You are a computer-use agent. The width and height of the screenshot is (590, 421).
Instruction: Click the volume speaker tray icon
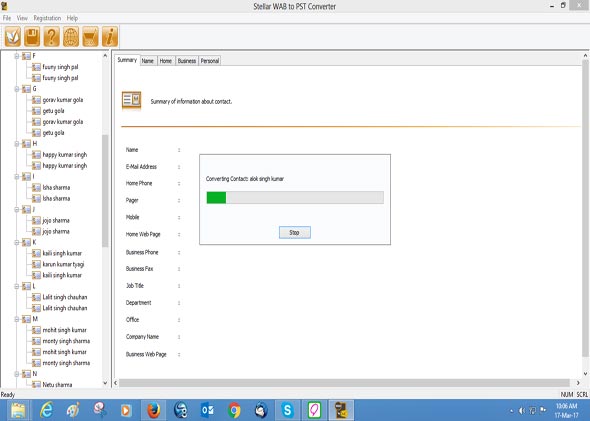pos(522,410)
